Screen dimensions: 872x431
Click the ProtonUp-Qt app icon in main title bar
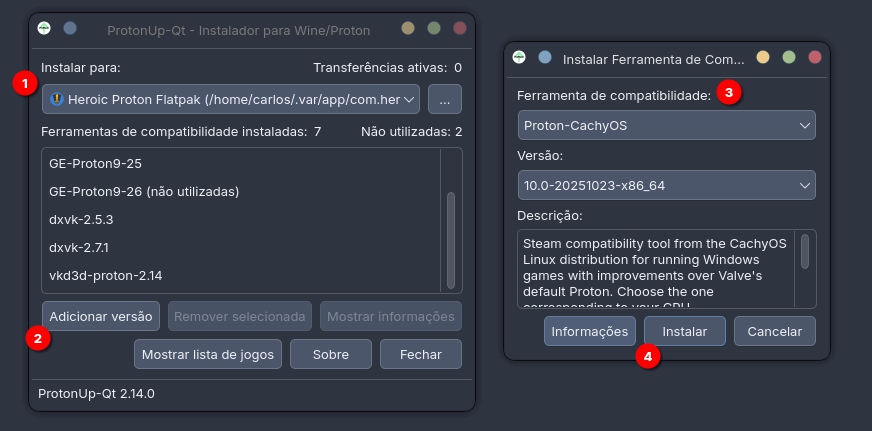click(x=44, y=29)
